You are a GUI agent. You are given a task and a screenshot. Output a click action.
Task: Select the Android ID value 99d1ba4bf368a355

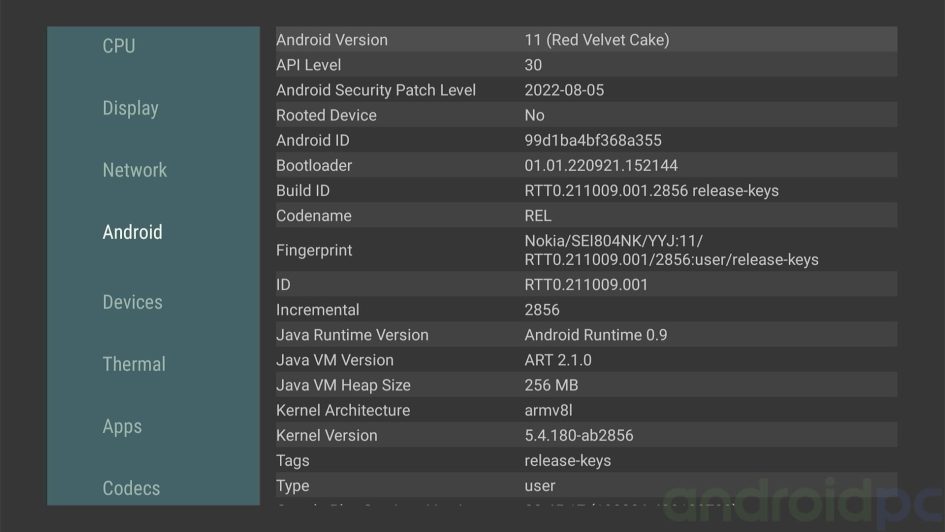593,140
